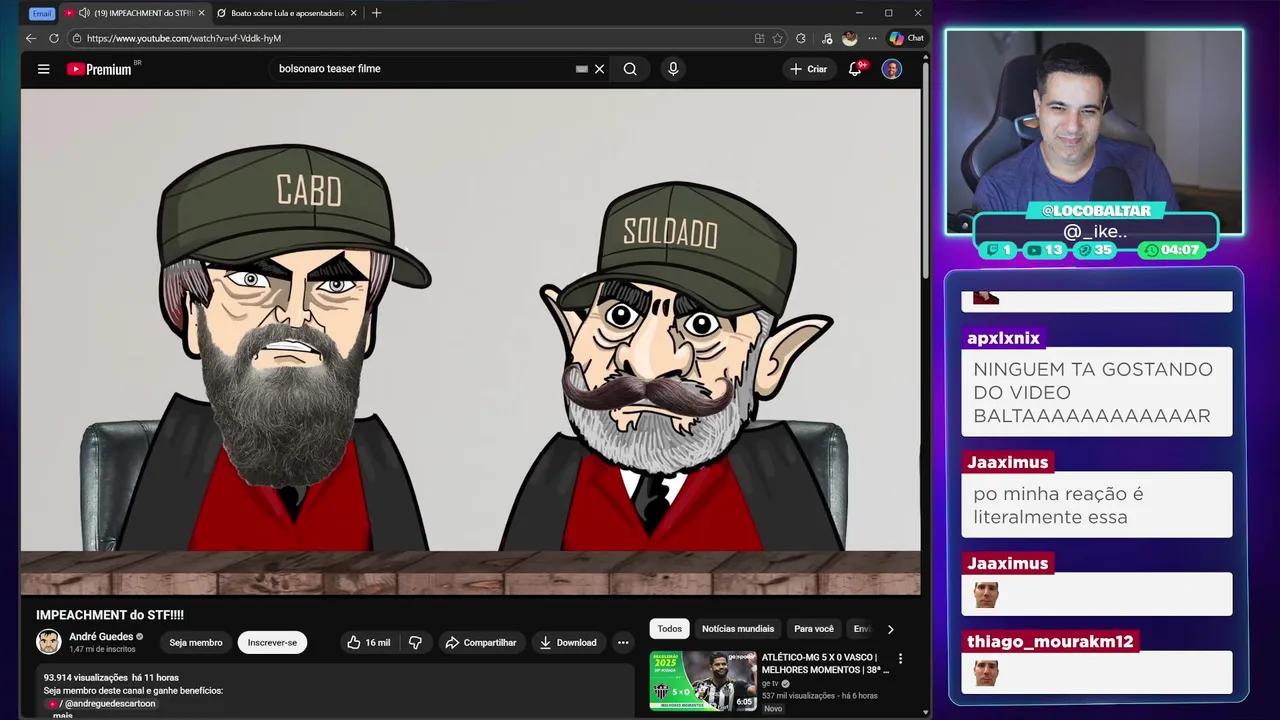
Task: Select the Notícias mundiais chip
Action: click(738, 629)
